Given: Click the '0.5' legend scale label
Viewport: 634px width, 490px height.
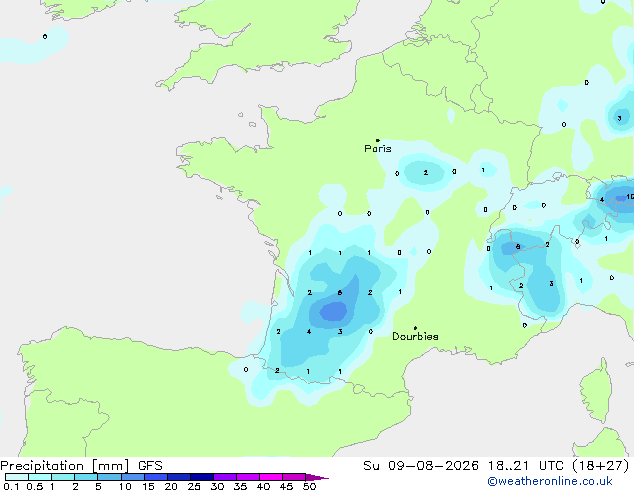Looking at the screenshot, I should pyautogui.click(x=35, y=486).
